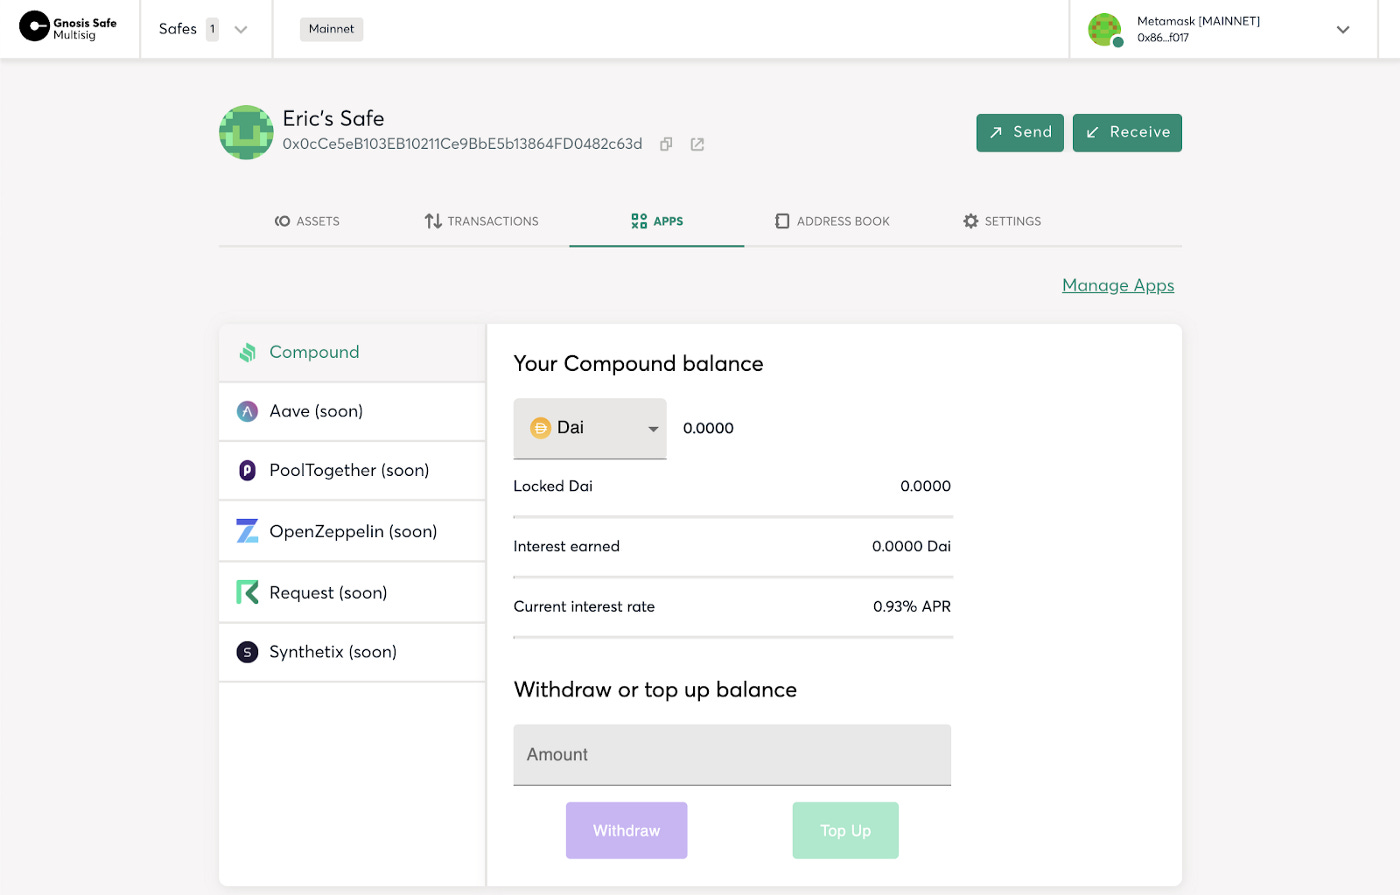Expand the Metamask wallet account menu

[x=1342, y=29]
